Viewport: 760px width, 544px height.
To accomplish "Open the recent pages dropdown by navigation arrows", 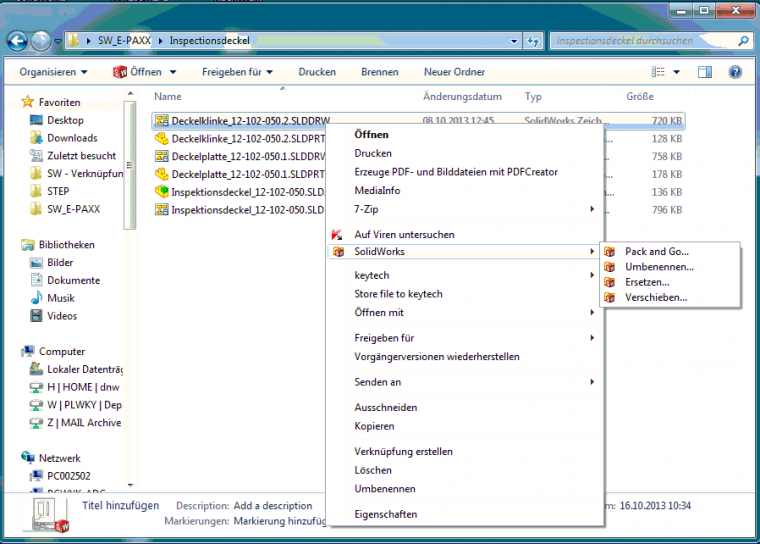I will 58,42.
